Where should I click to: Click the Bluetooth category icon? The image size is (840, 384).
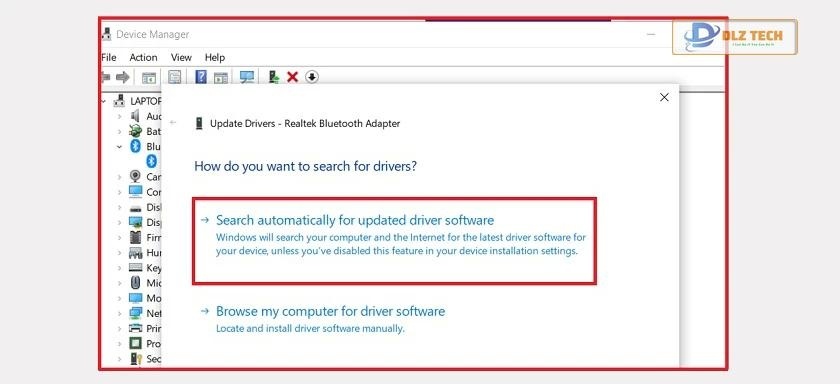click(136, 146)
